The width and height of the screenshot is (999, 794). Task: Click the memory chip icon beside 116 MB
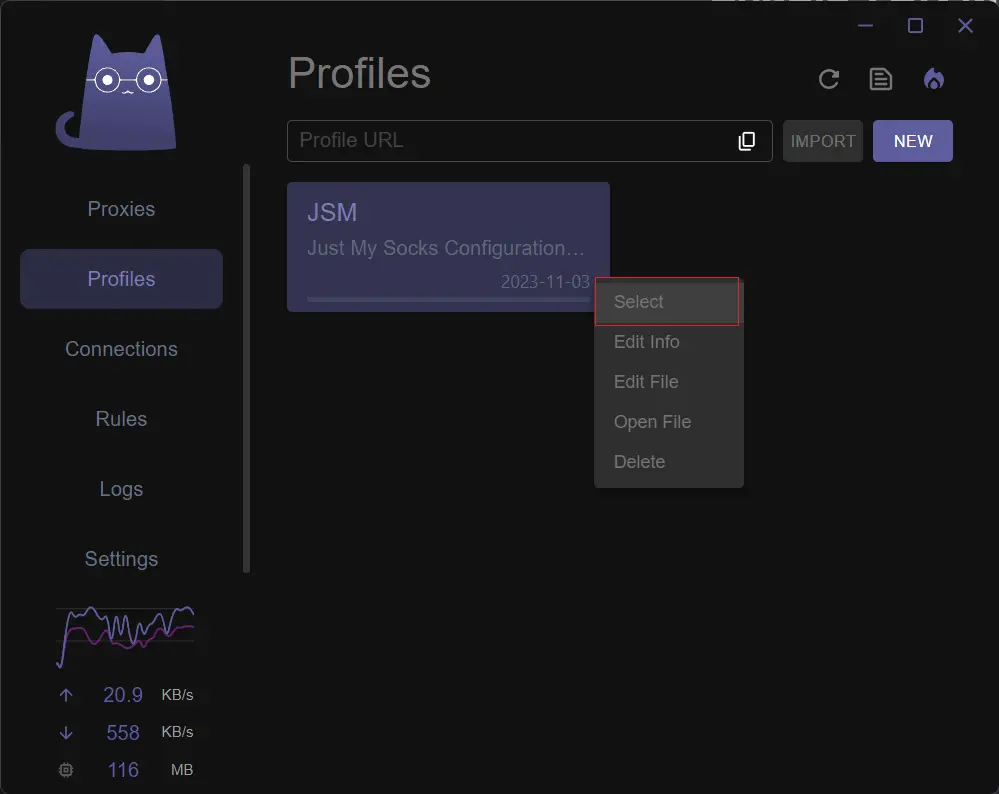point(66,770)
